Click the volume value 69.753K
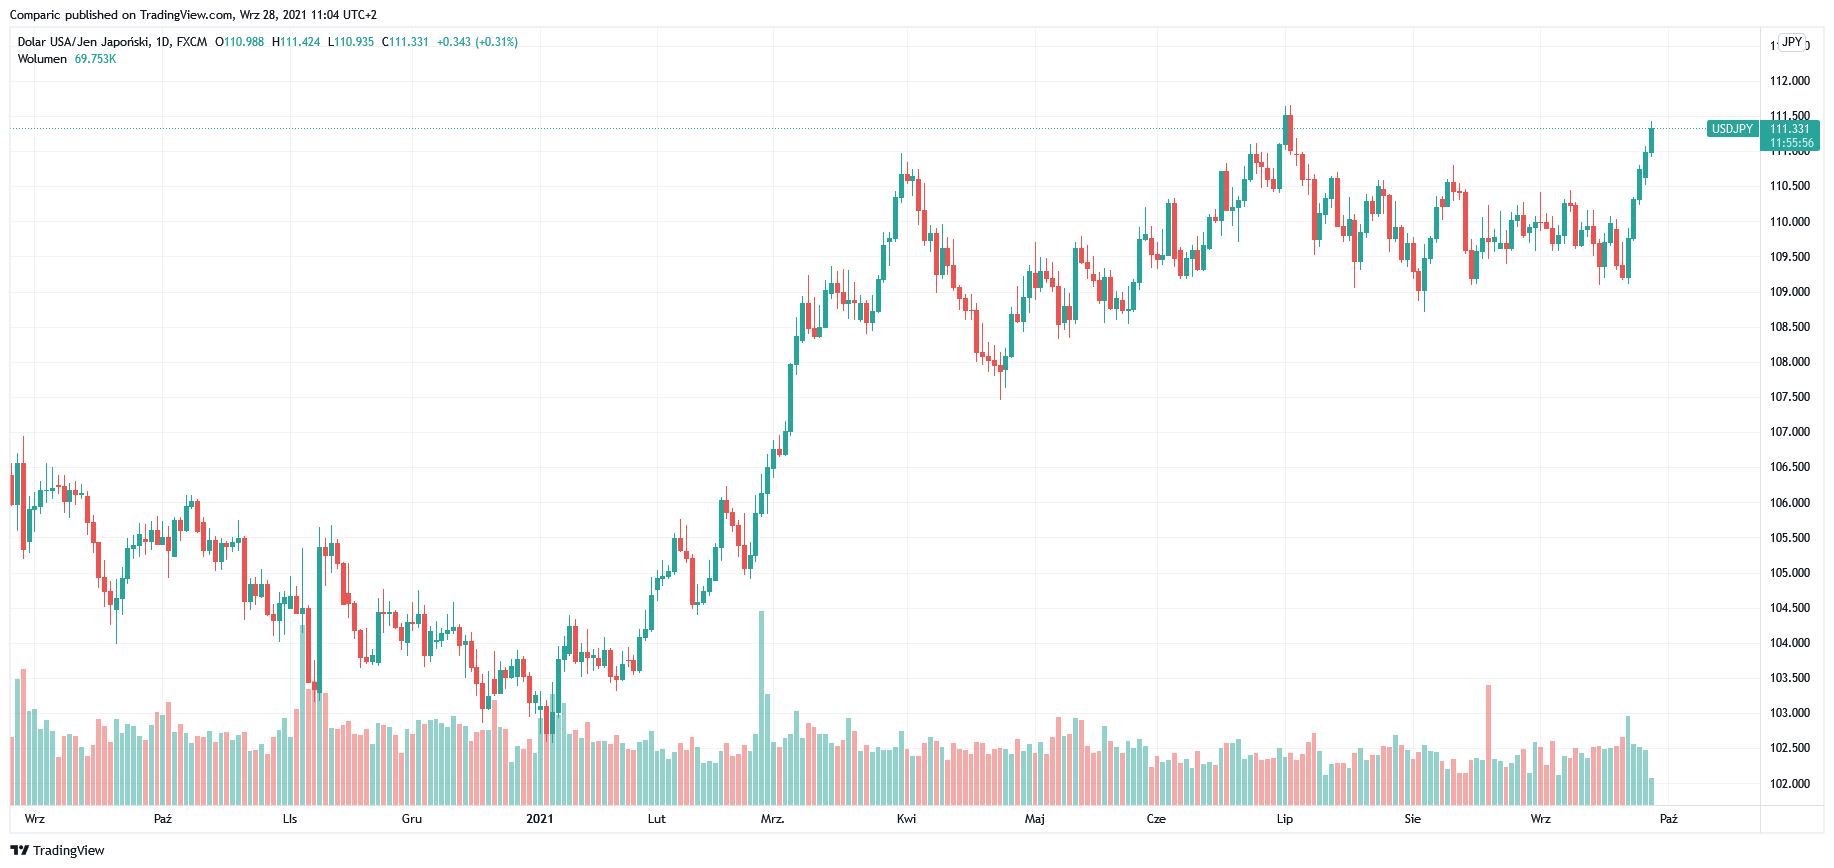Screen dimensions: 1834x868 click(95, 59)
